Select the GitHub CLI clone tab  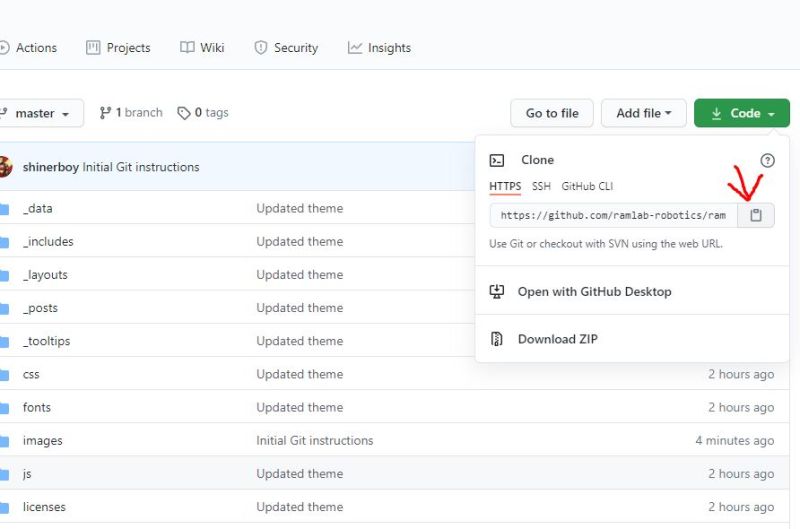click(587, 186)
